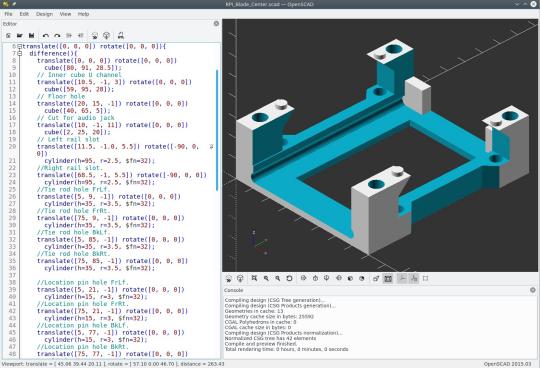Open the File menu
Screen dimensions: 540x368
(8, 14)
